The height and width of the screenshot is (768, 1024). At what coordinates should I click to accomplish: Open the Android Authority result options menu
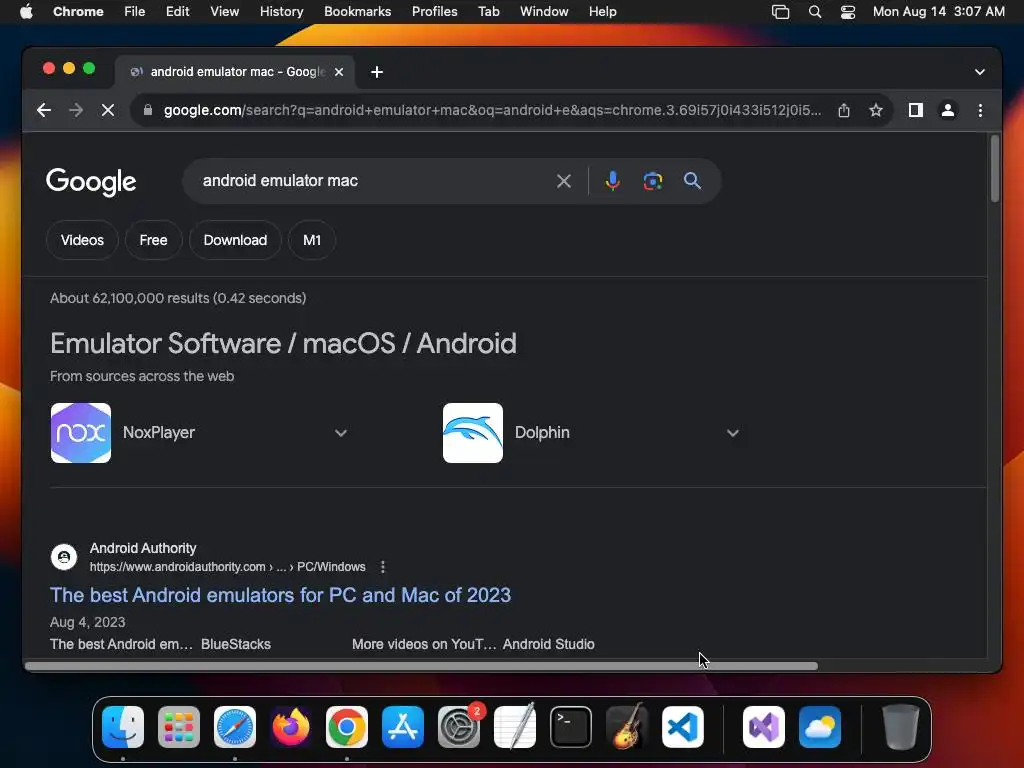coord(383,567)
